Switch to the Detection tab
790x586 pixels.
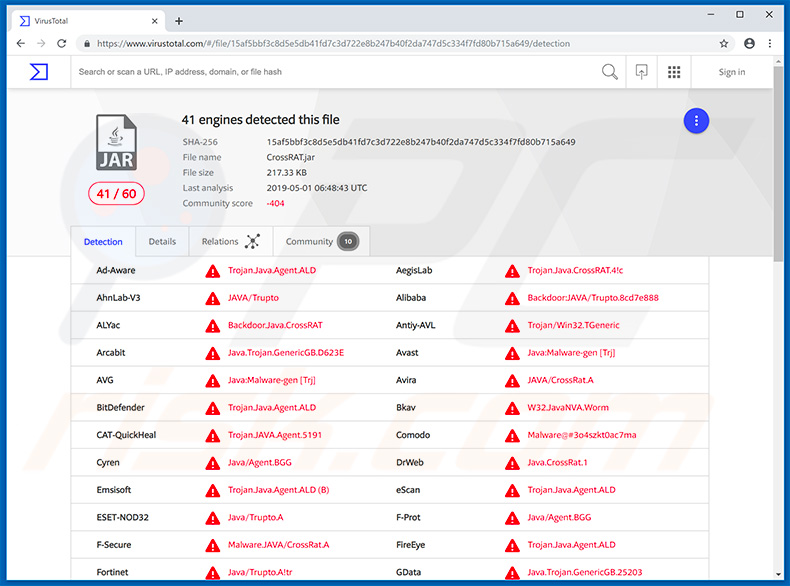point(103,242)
